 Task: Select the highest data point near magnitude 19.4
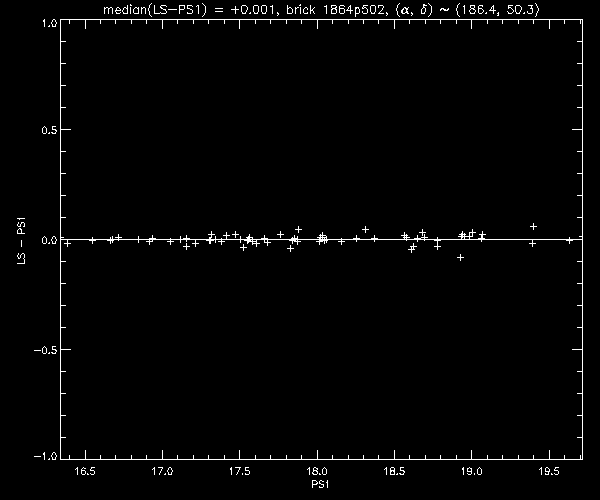[533, 226]
